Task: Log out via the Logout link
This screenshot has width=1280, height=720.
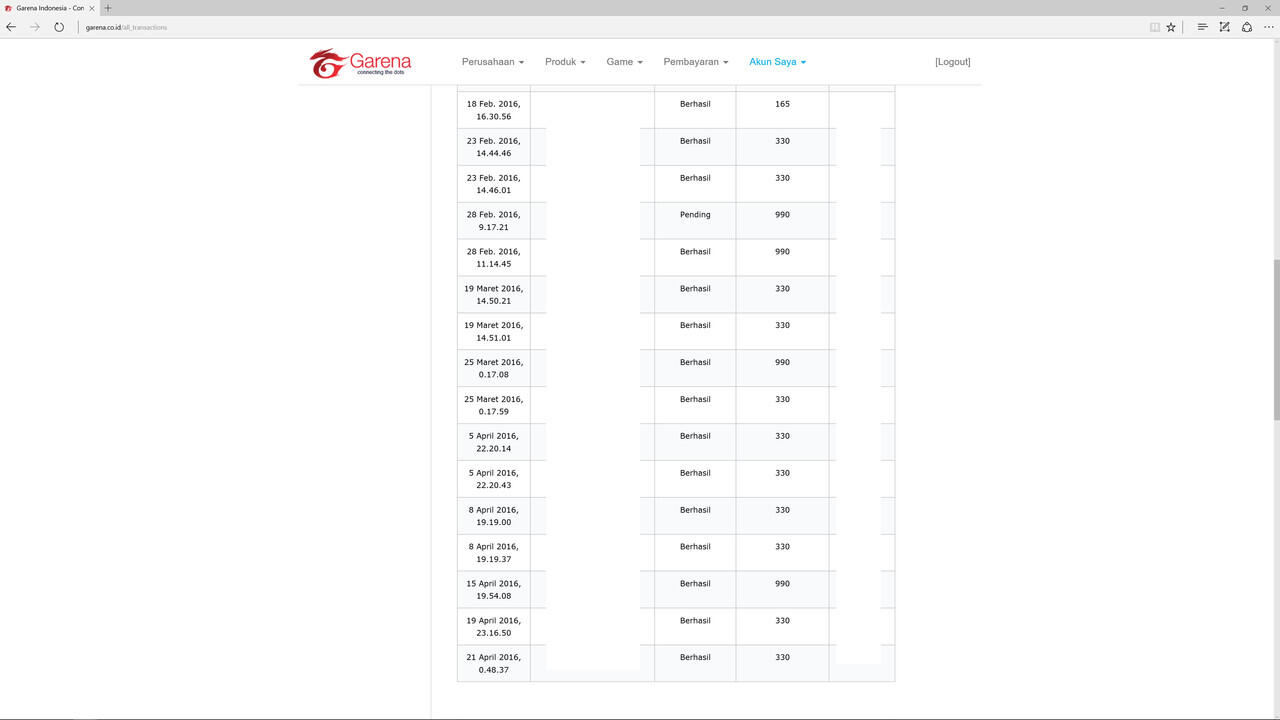Action: (953, 62)
